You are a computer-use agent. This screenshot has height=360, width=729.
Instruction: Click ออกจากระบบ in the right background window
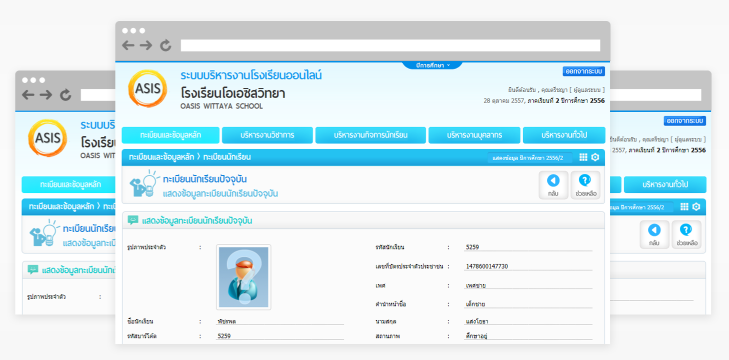tap(684, 121)
